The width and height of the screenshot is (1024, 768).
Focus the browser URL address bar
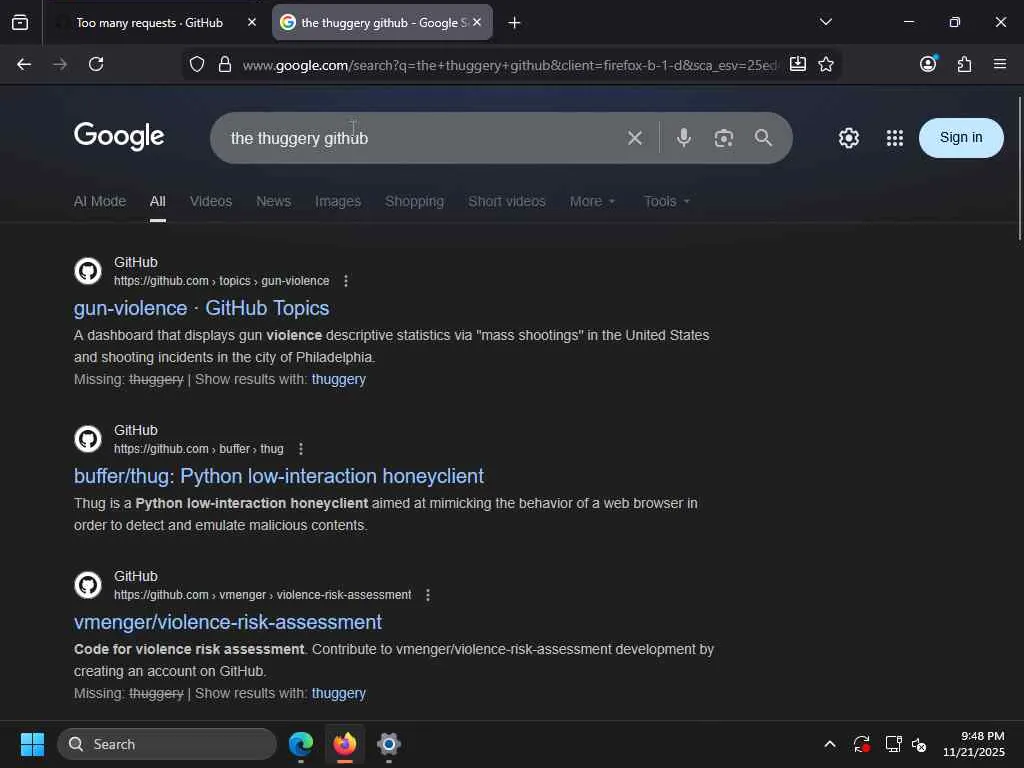point(509,65)
